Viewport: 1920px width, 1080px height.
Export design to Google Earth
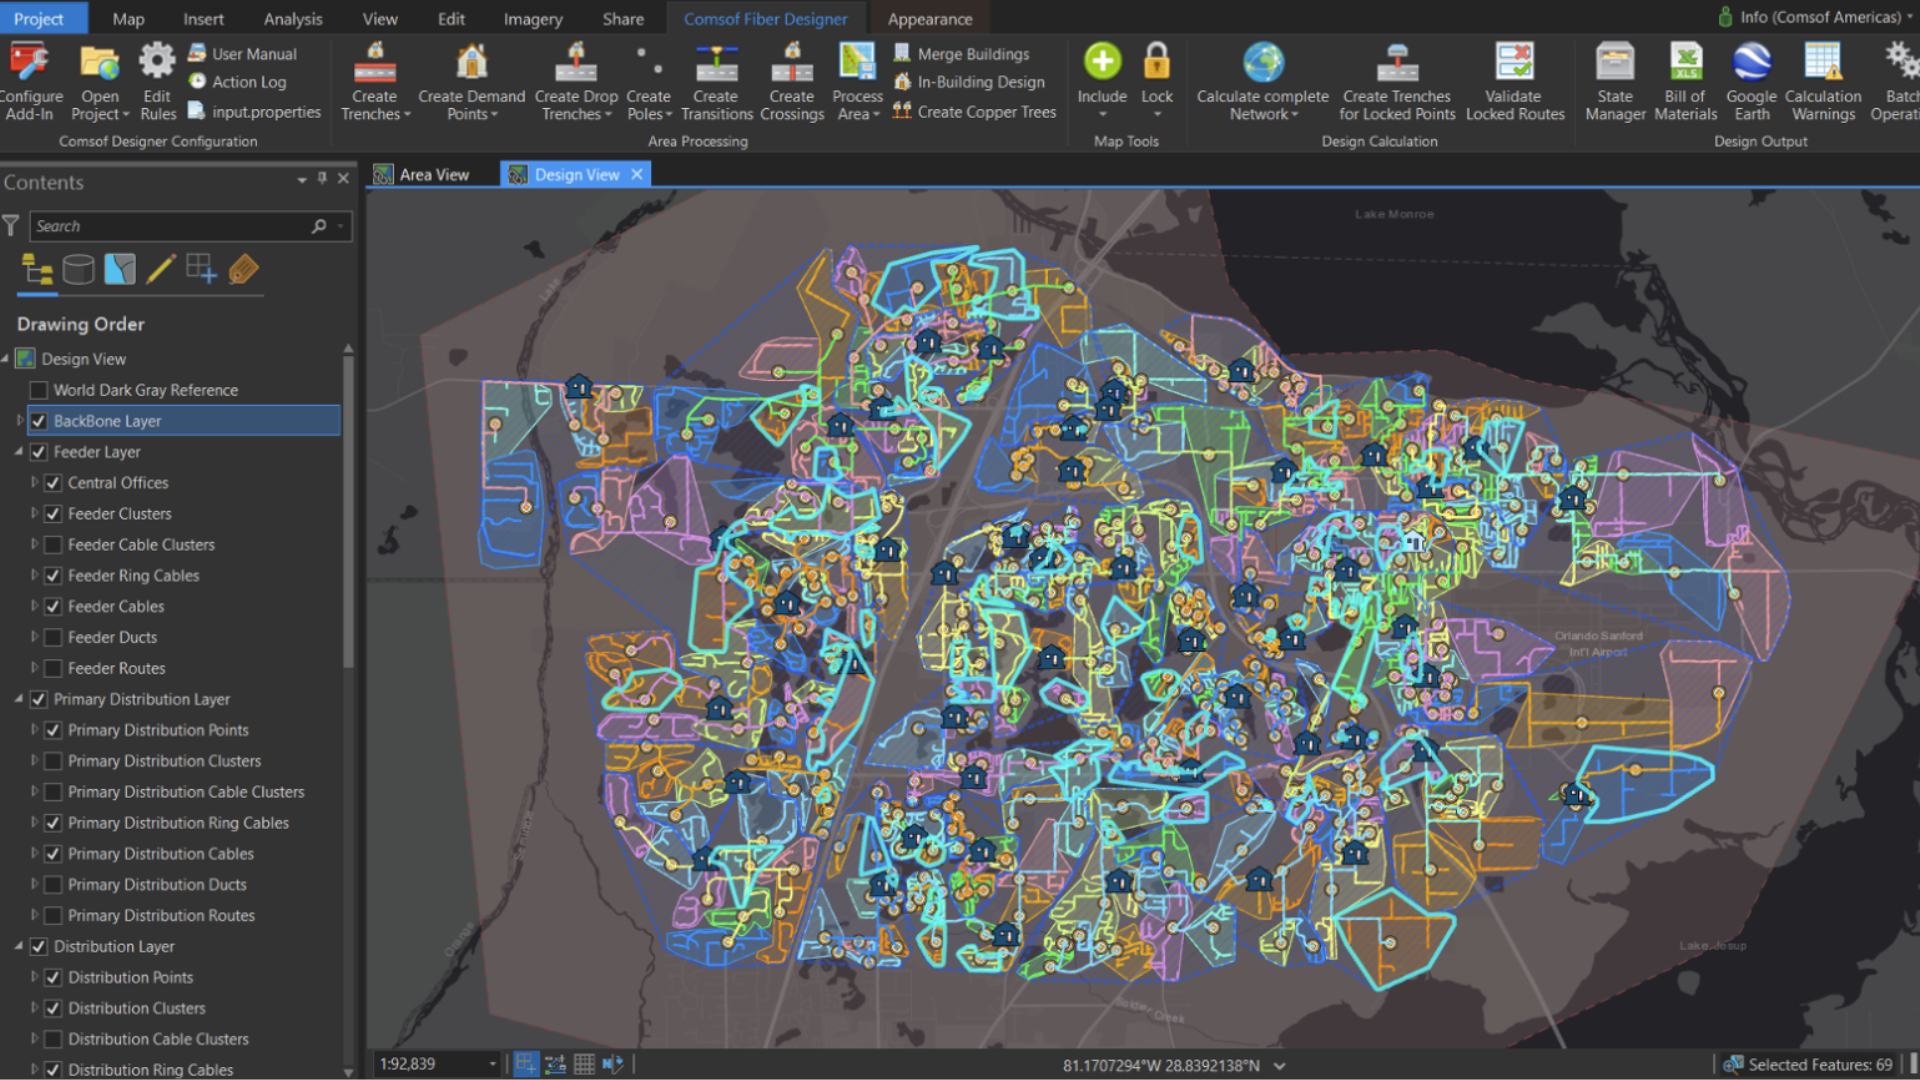1751,82
